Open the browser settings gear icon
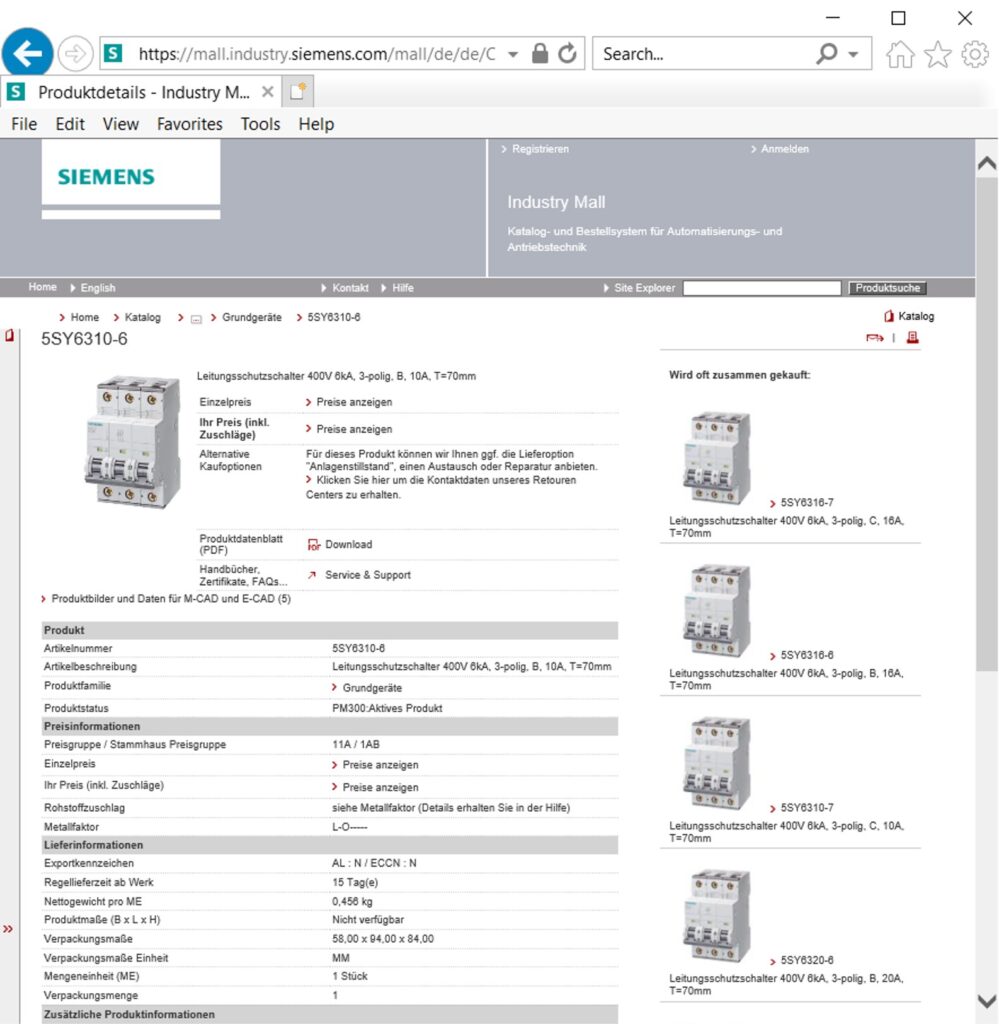This screenshot has height=1024, width=999. (975, 55)
